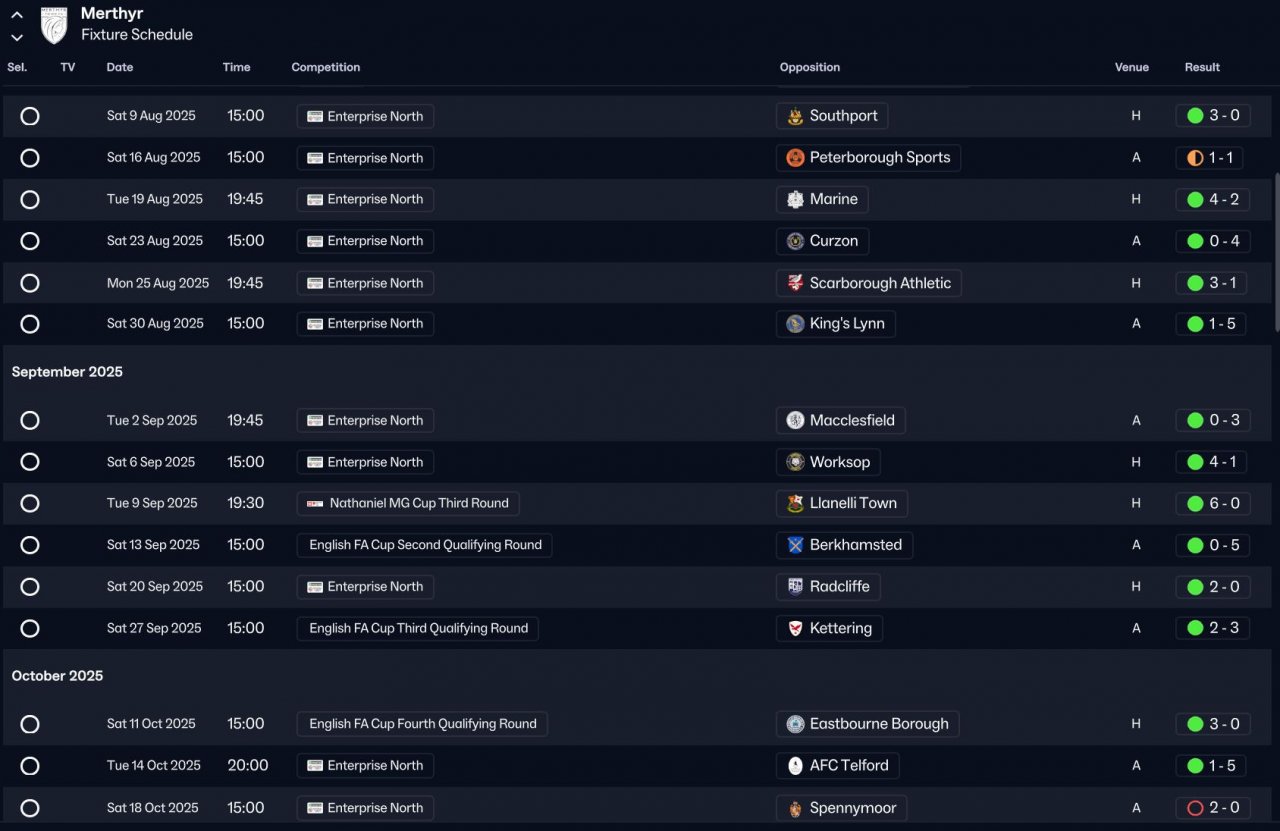The height and width of the screenshot is (831, 1280).
Task: Open the 0-5 result at Berkhamsted
Action: click(x=1211, y=545)
